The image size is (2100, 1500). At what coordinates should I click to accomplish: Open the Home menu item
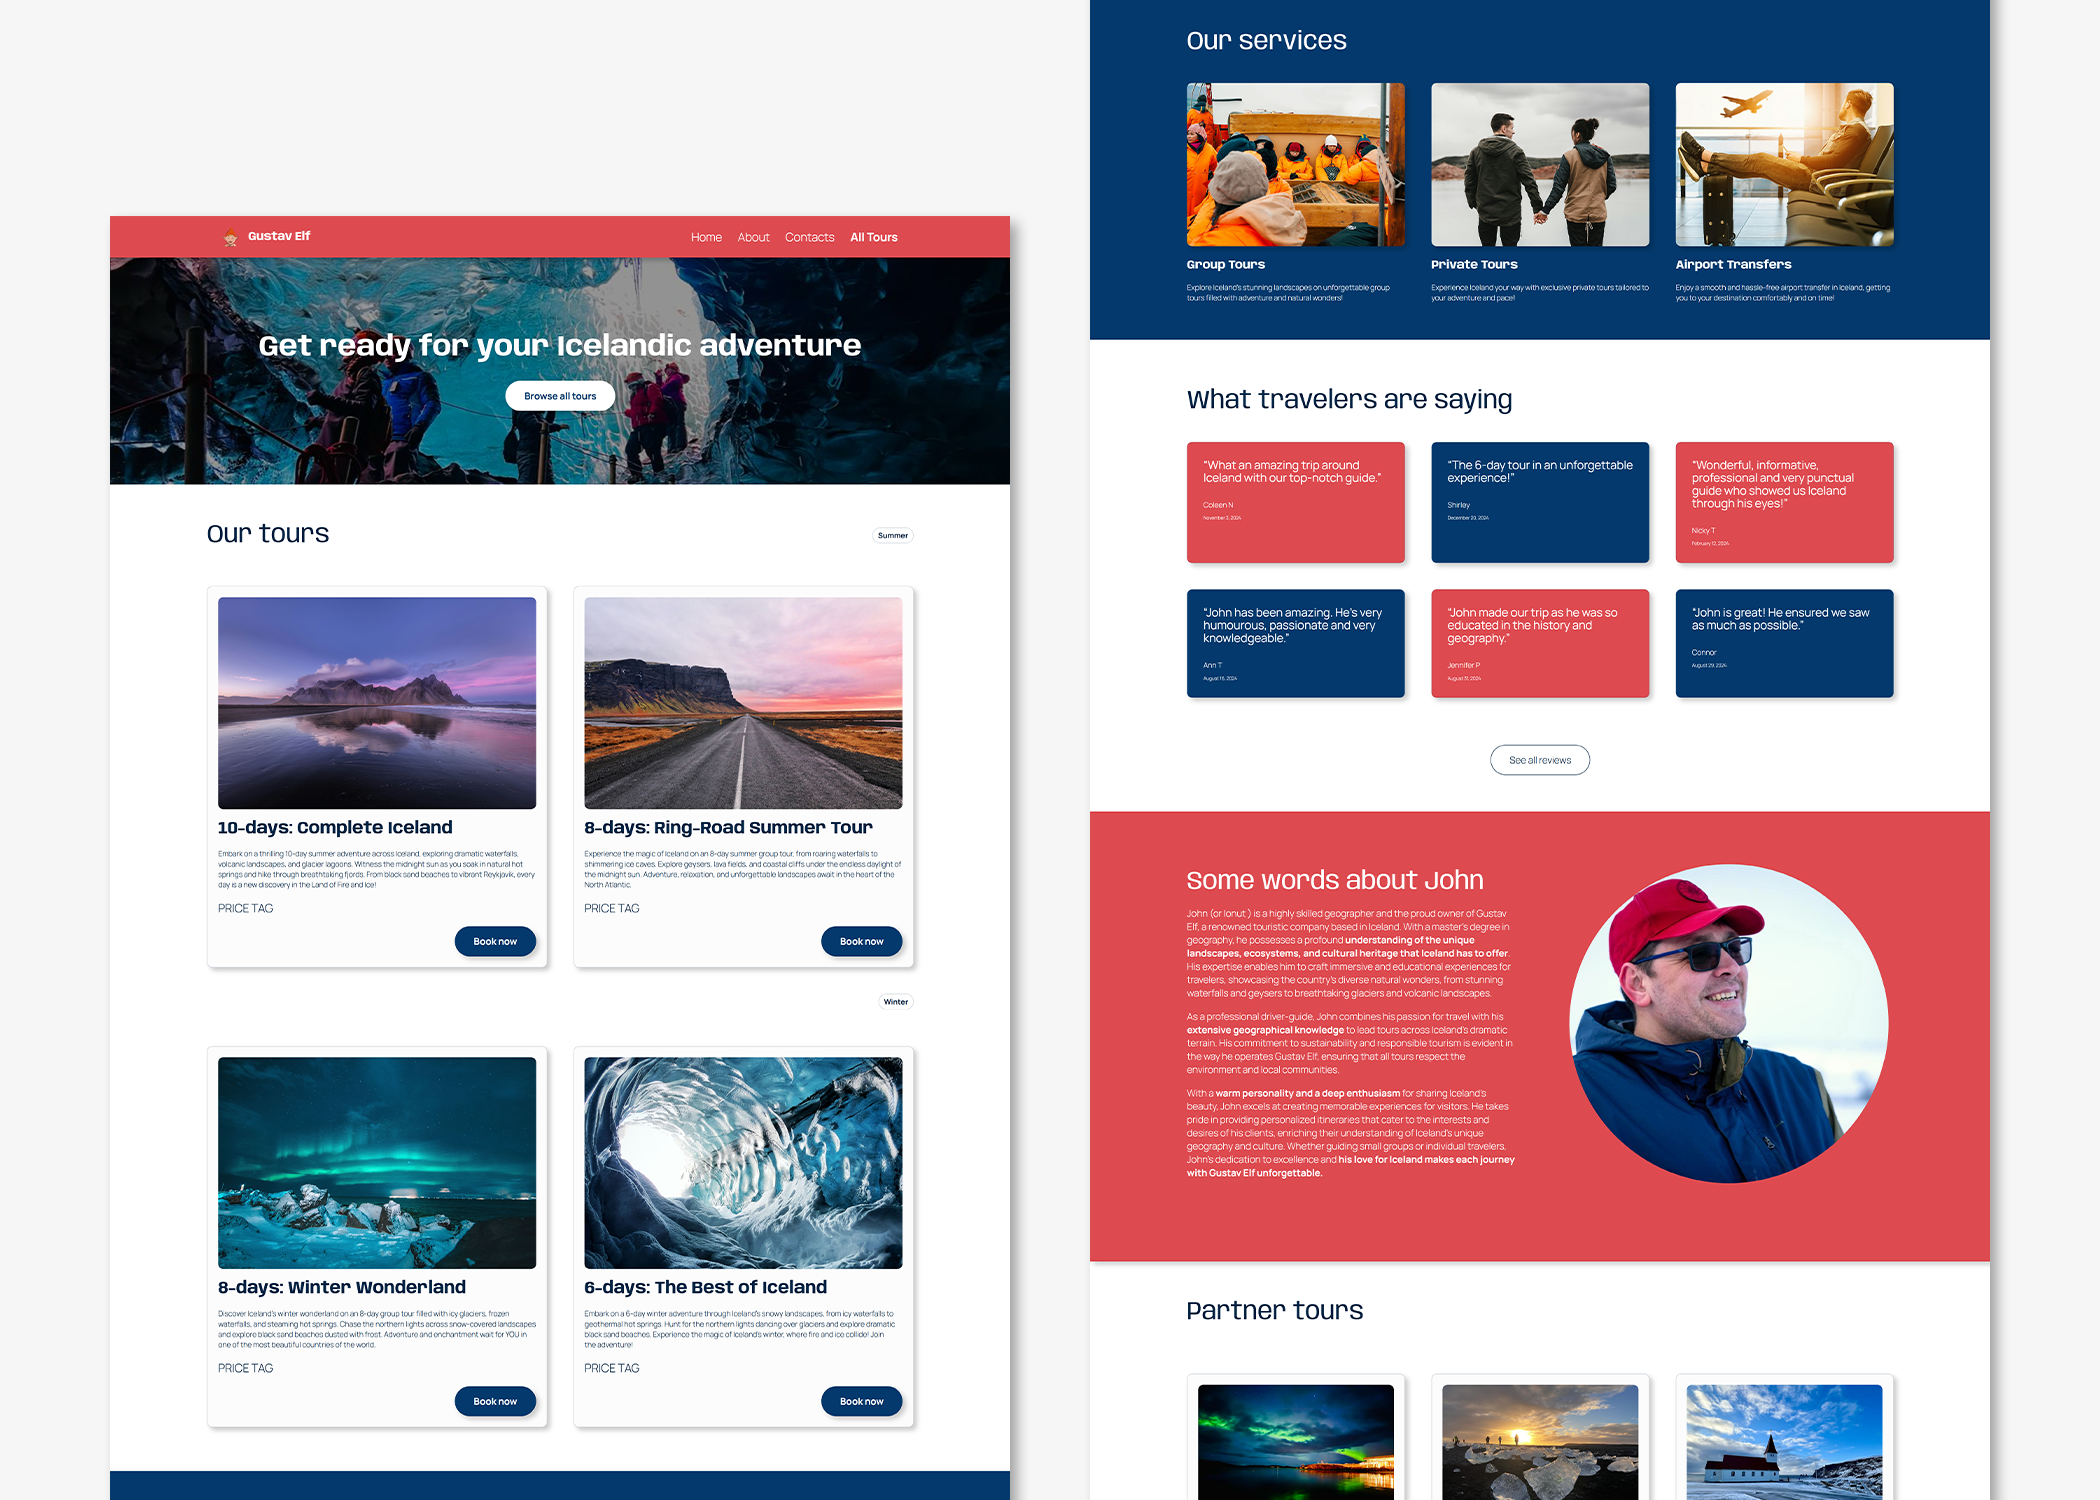[706, 237]
